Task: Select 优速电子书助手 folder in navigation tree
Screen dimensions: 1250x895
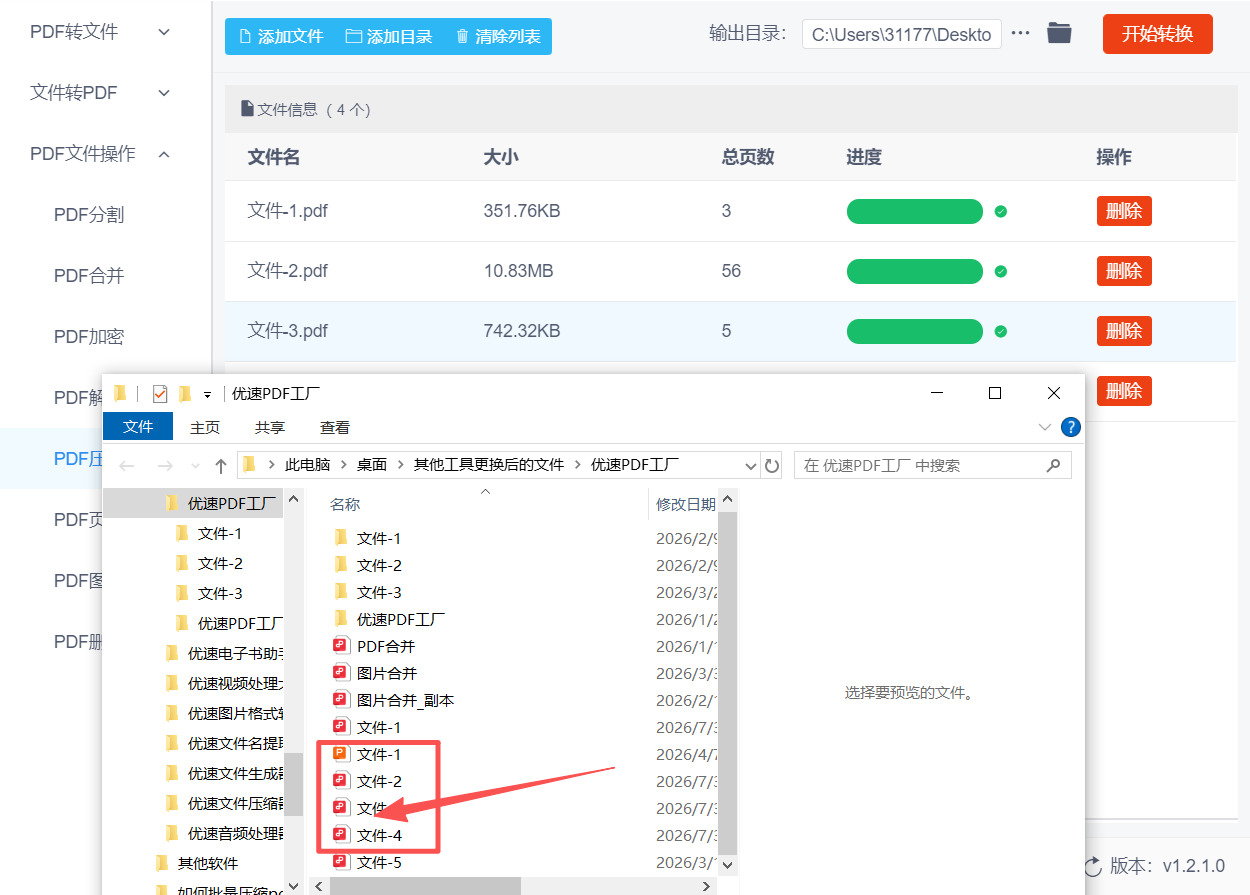Action: [x=236, y=653]
